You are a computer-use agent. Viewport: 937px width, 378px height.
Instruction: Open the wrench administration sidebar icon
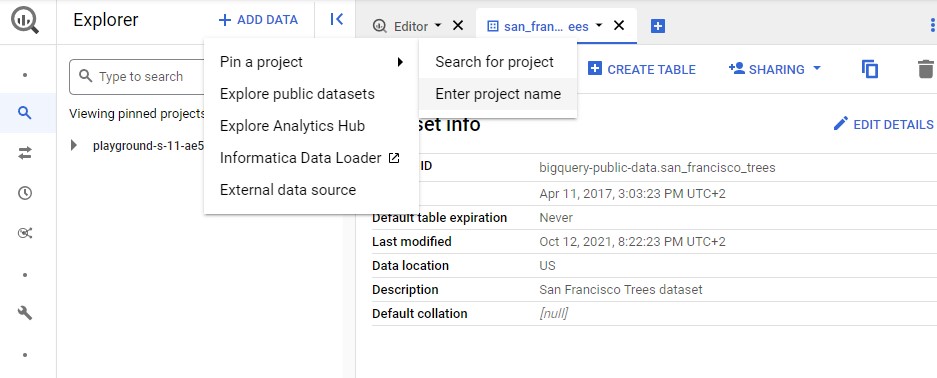coord(25,312)
